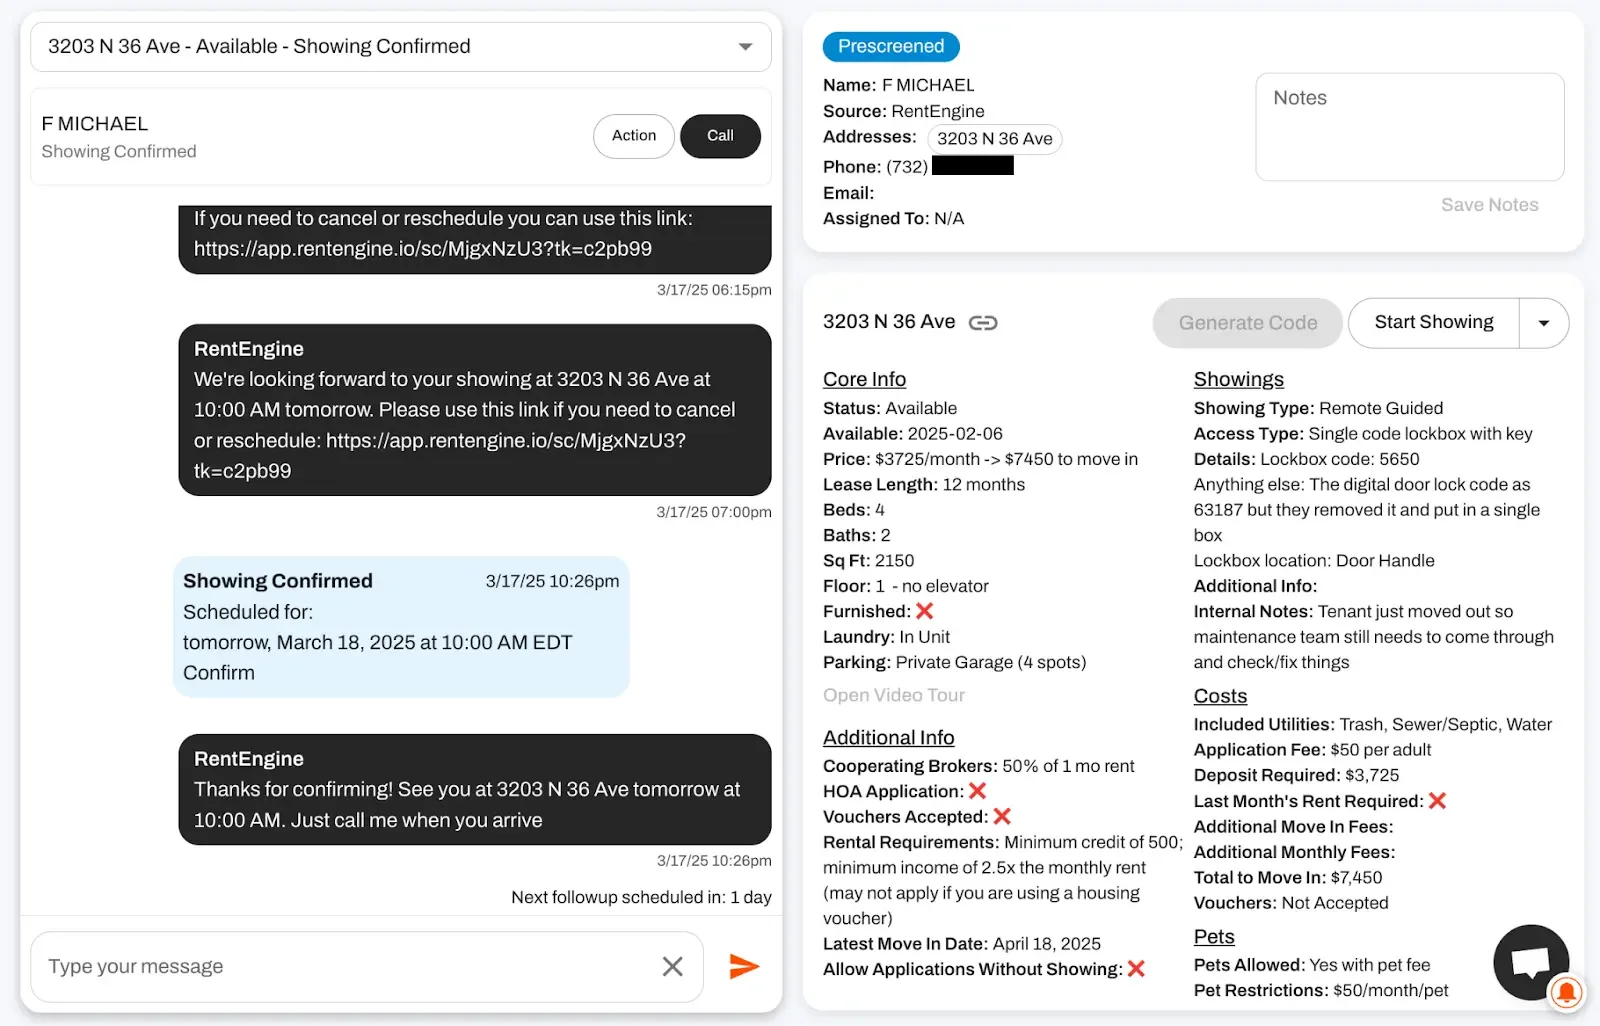Click the Prescreened status badge
Image resolution: width=1600 pixels, height=1026 pixels.
(x=891, y=47)
